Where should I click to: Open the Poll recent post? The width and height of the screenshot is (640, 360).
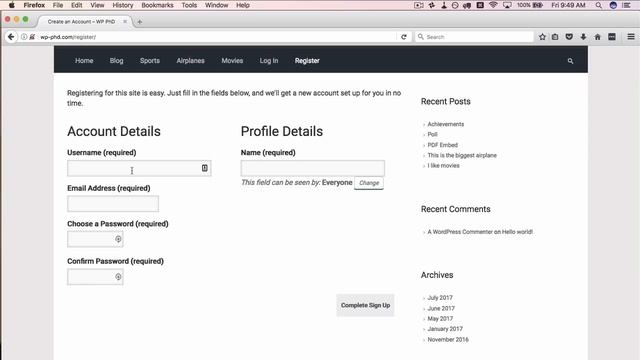[x=432, y=134]
